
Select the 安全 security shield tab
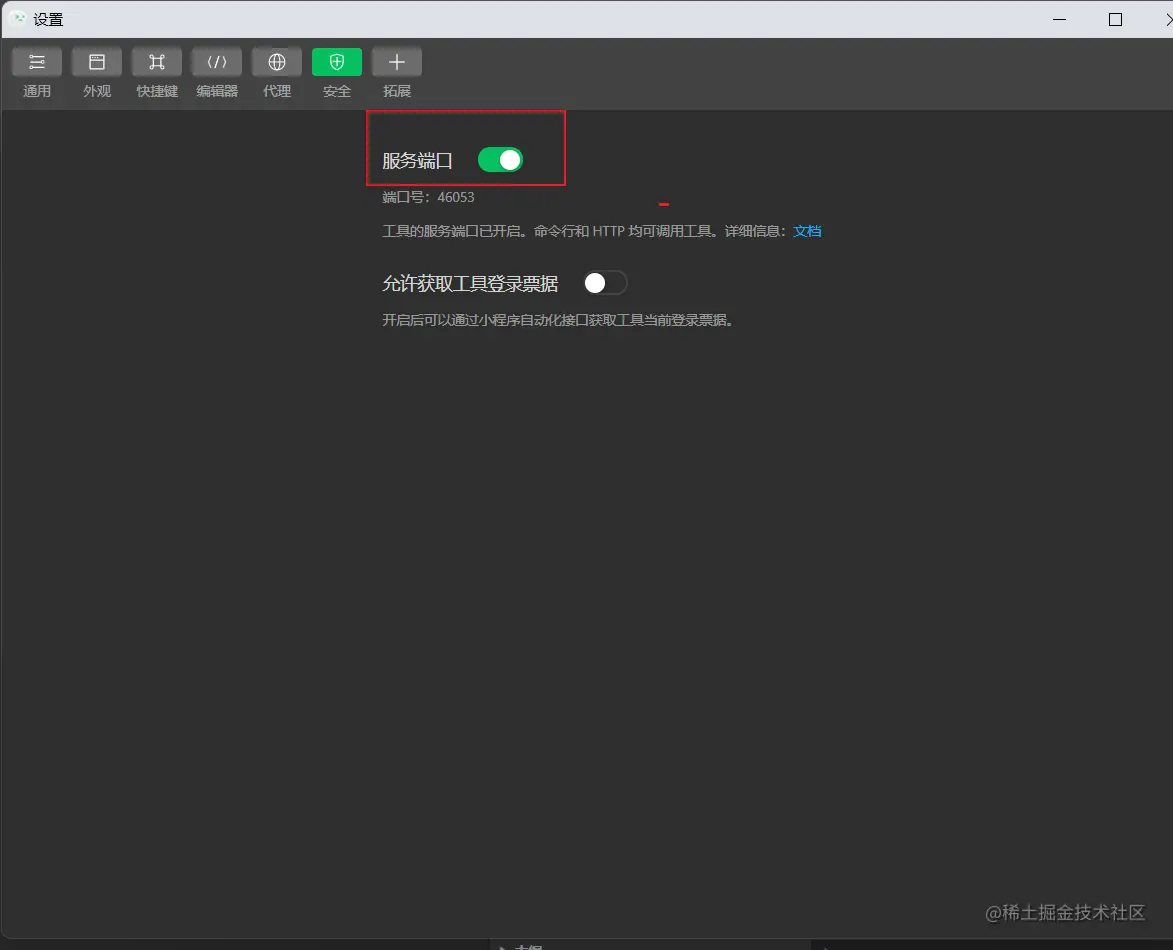(337, 73)
